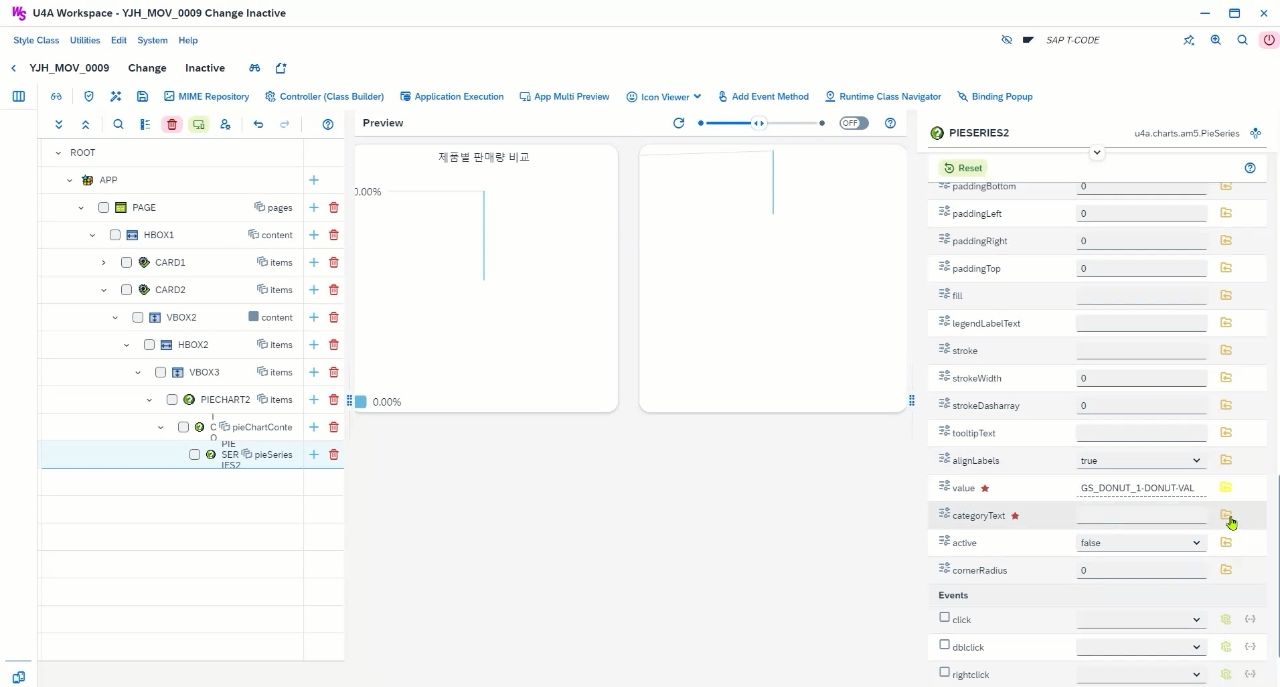Enable the rightclick event checkbox
Screen dimensions: 1280x687
coord(945,673)
